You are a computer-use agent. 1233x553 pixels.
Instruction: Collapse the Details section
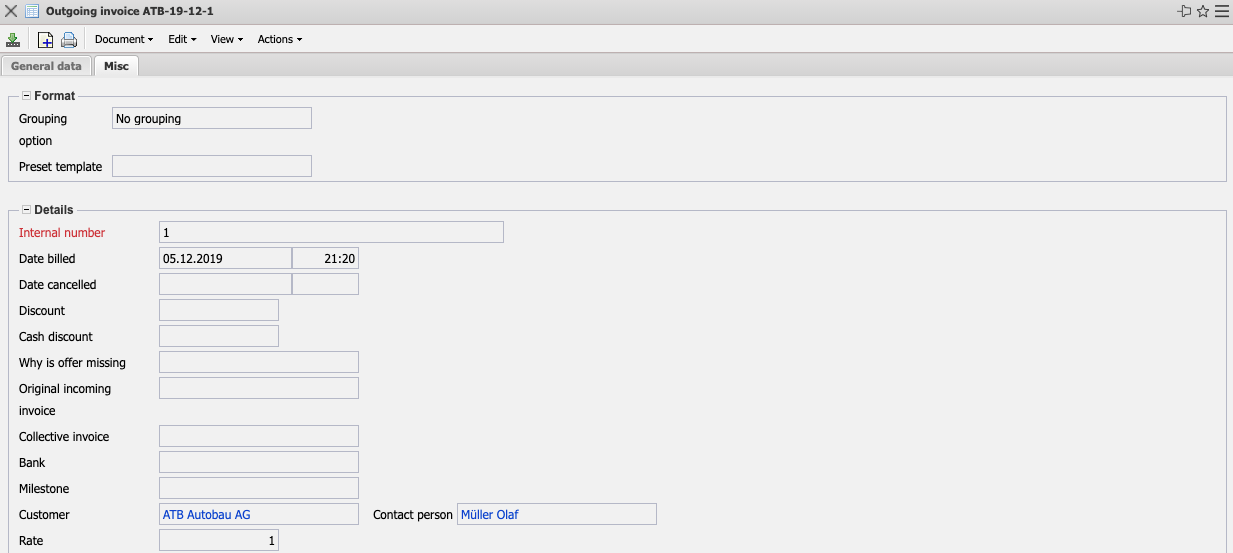[x=26, y=210]
